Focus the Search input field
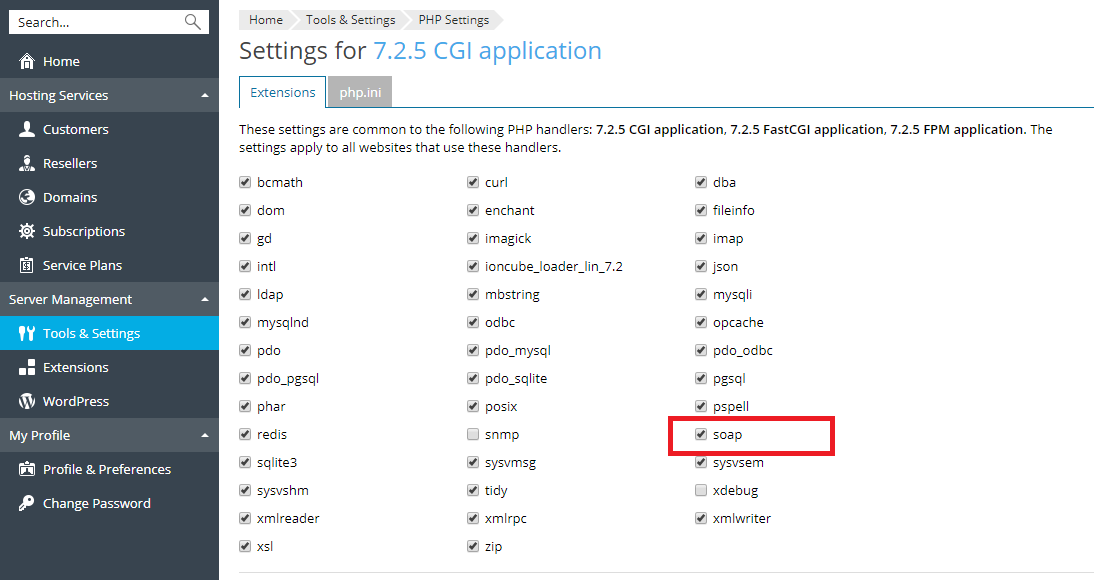The width and height of the screenshot is (1102, 580). (x=97, y=22)
